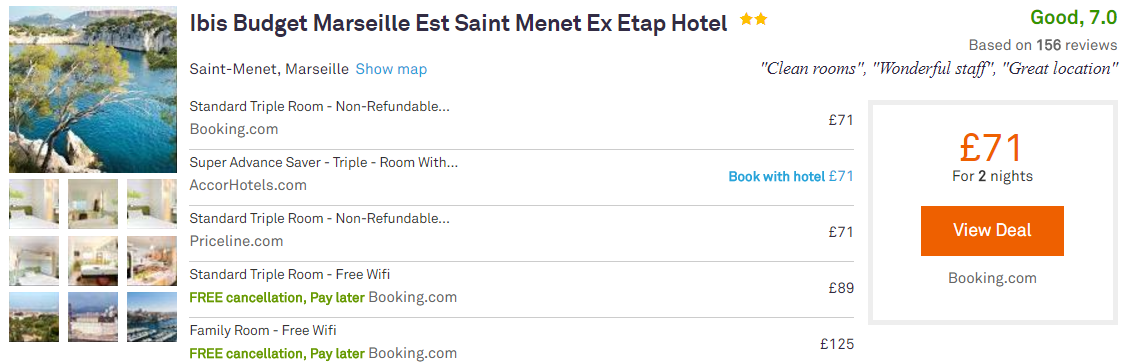
Task: Open the first room thumbnail in top row
Action: click(x=34, y=204)
